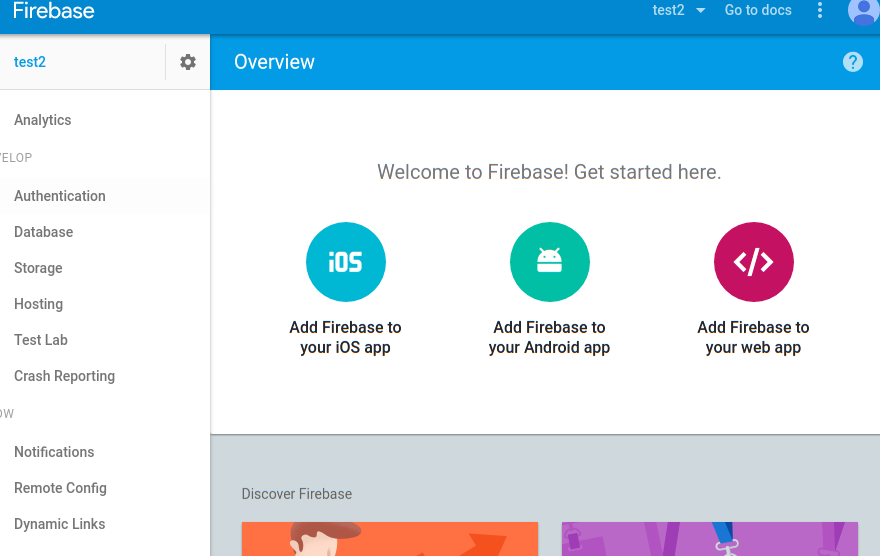Image resolution: width=880 pixels, height=556 pixels.
Task: Click the Overview page title
Action: click(274, 62)
